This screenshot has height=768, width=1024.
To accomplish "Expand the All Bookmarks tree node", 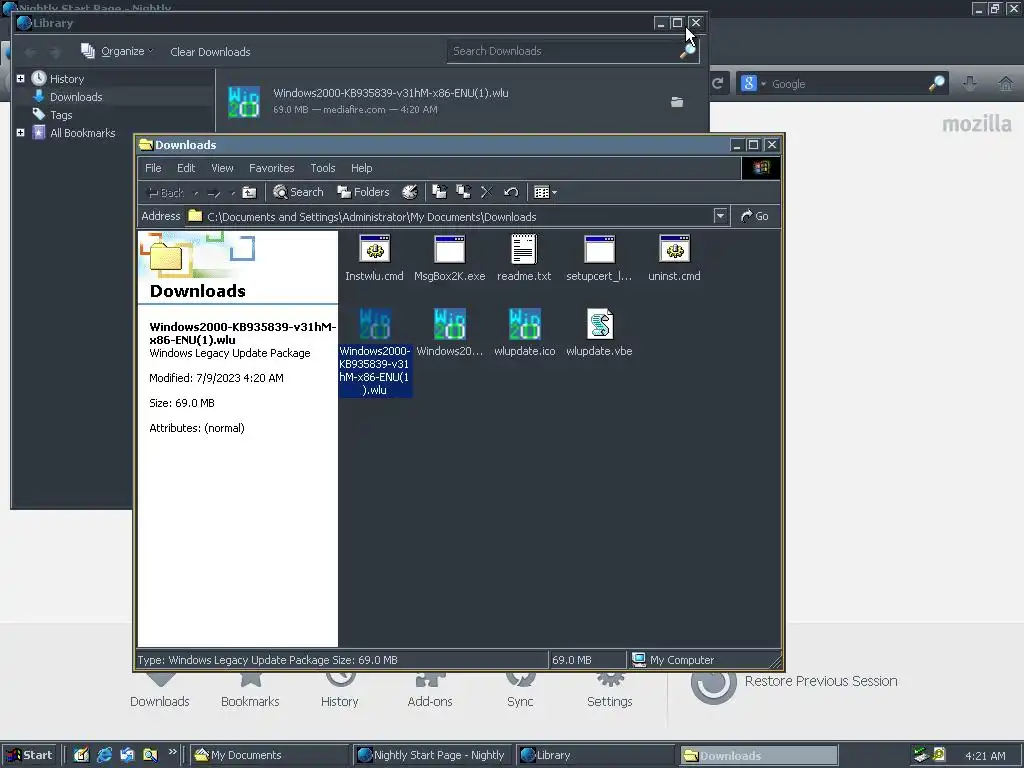I will click(x=20, y=133).
